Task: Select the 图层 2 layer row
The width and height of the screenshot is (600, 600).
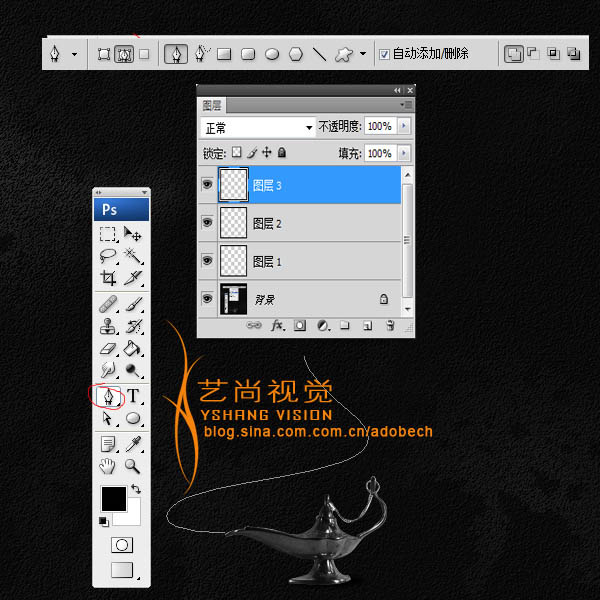Action: (x=300, y=223)
